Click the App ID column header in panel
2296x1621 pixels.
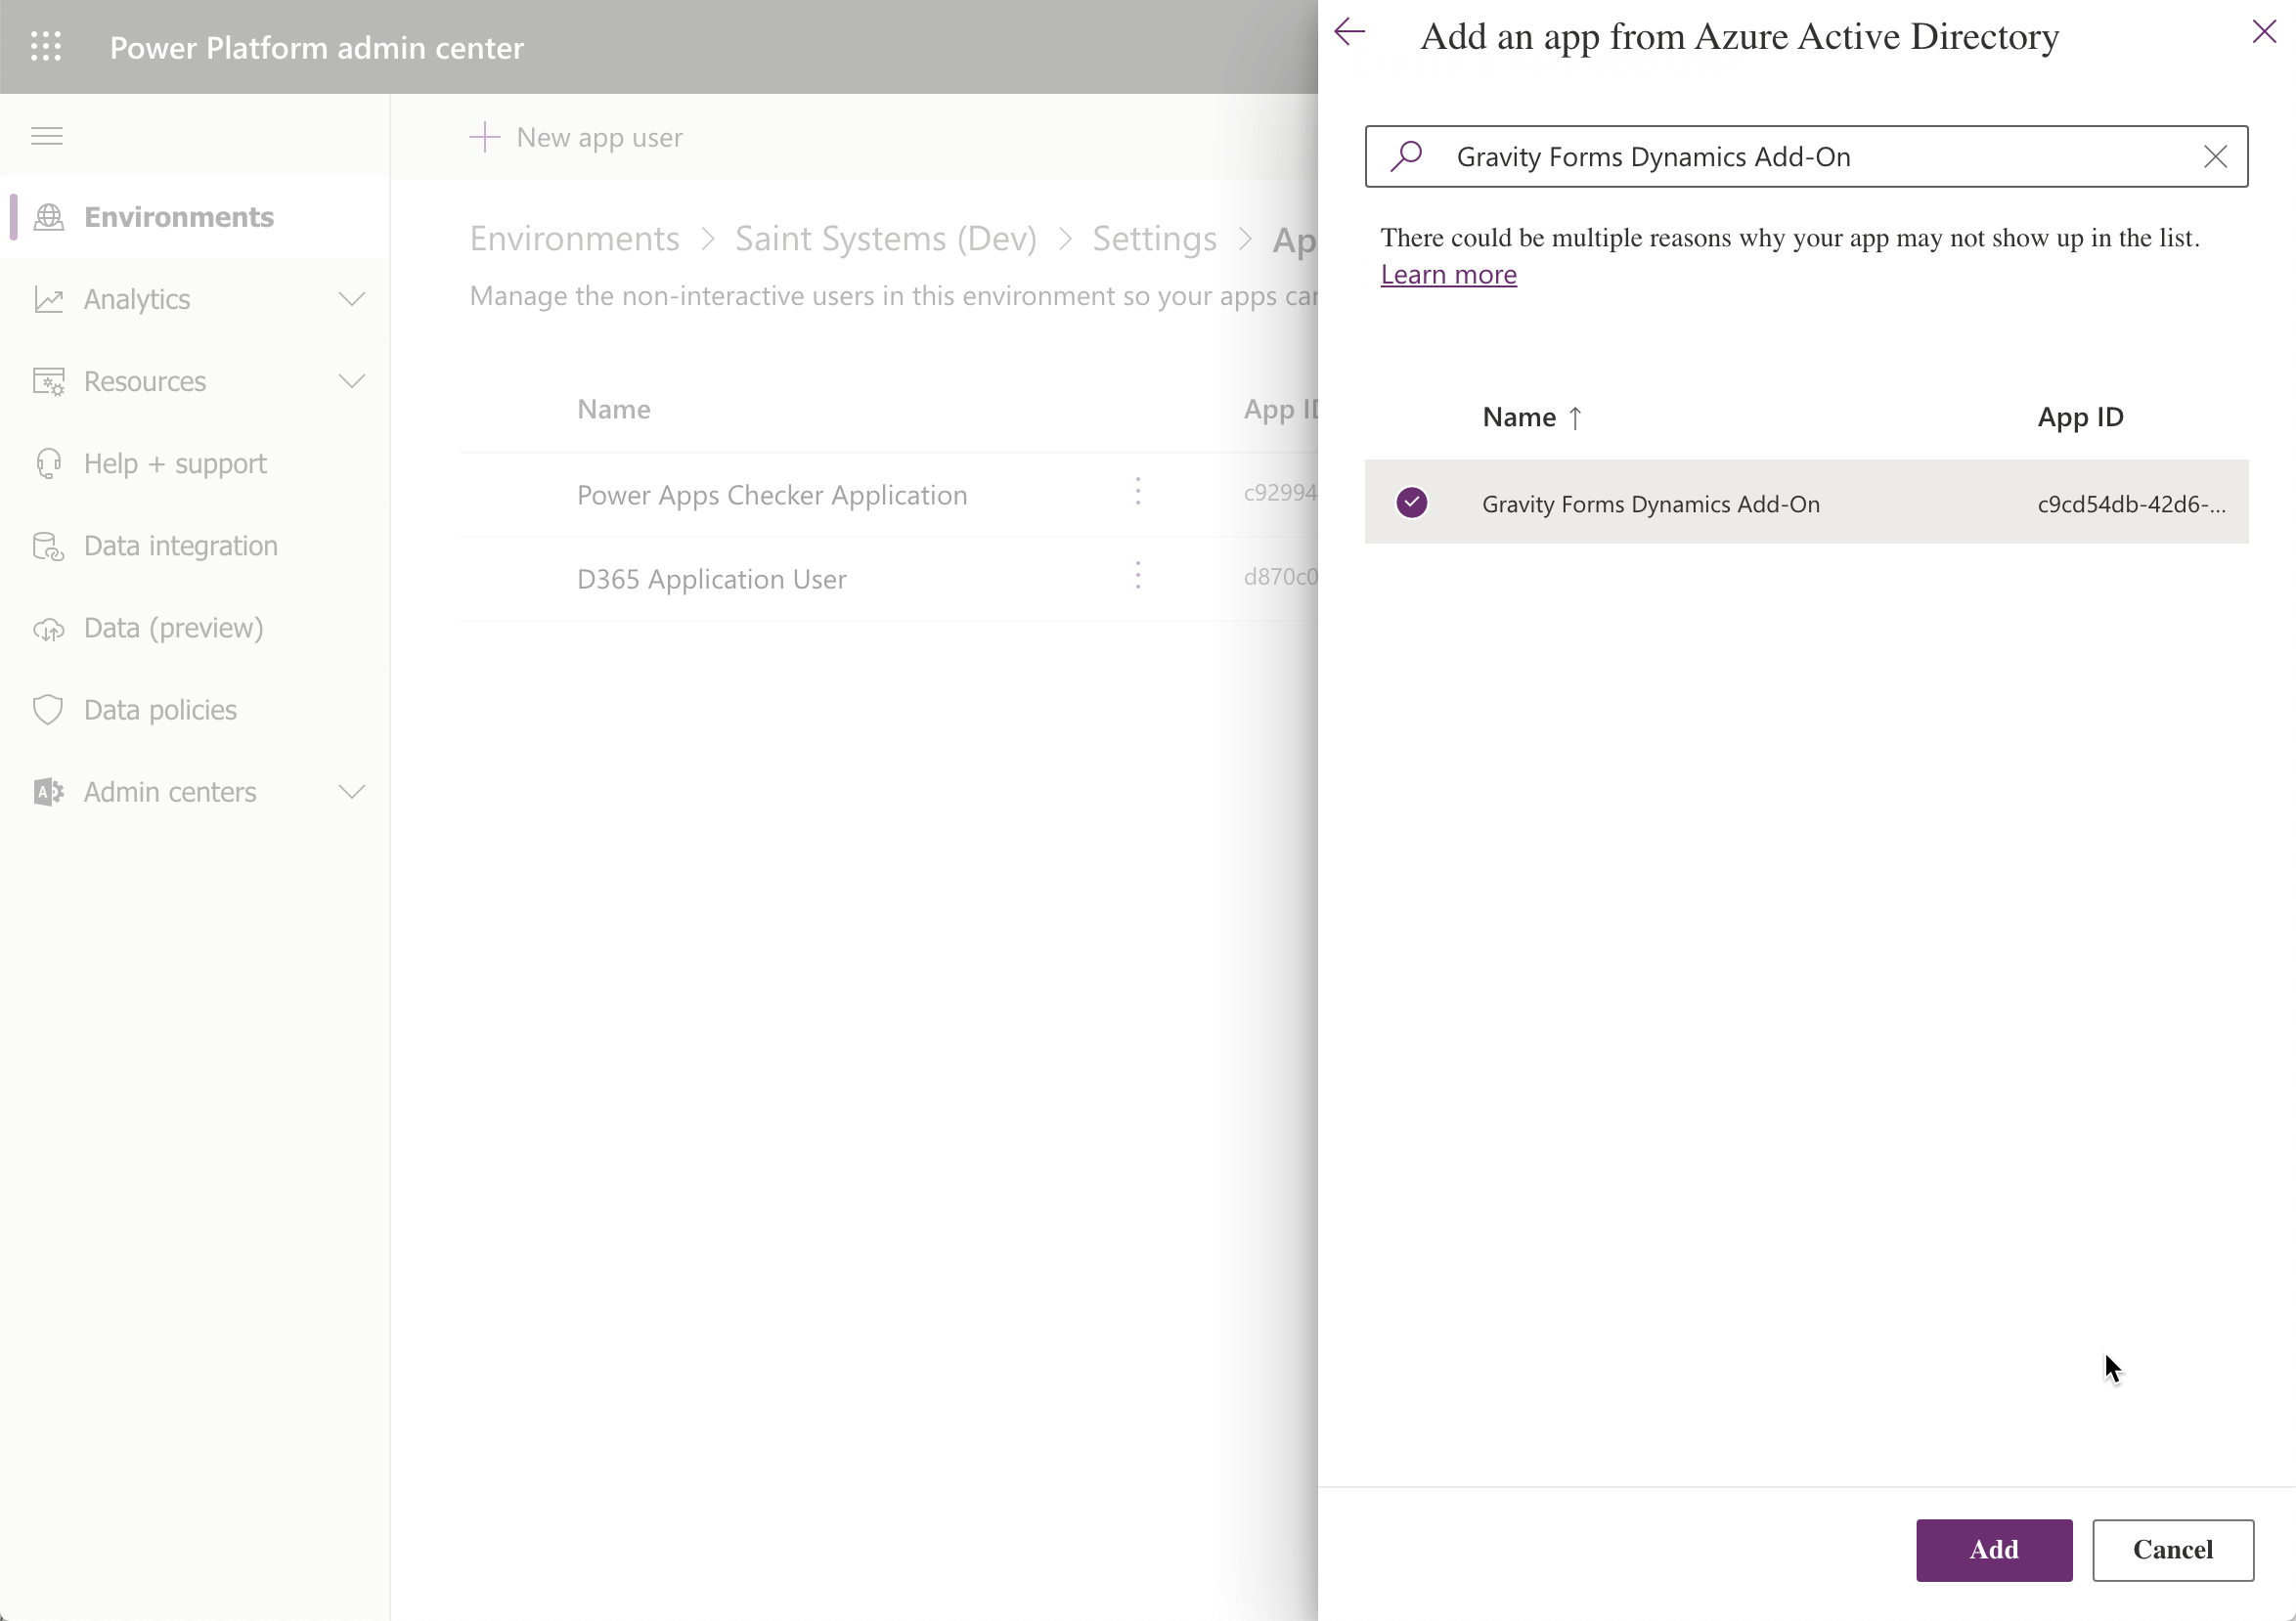pyautogui.click(x=2081, y=417)
